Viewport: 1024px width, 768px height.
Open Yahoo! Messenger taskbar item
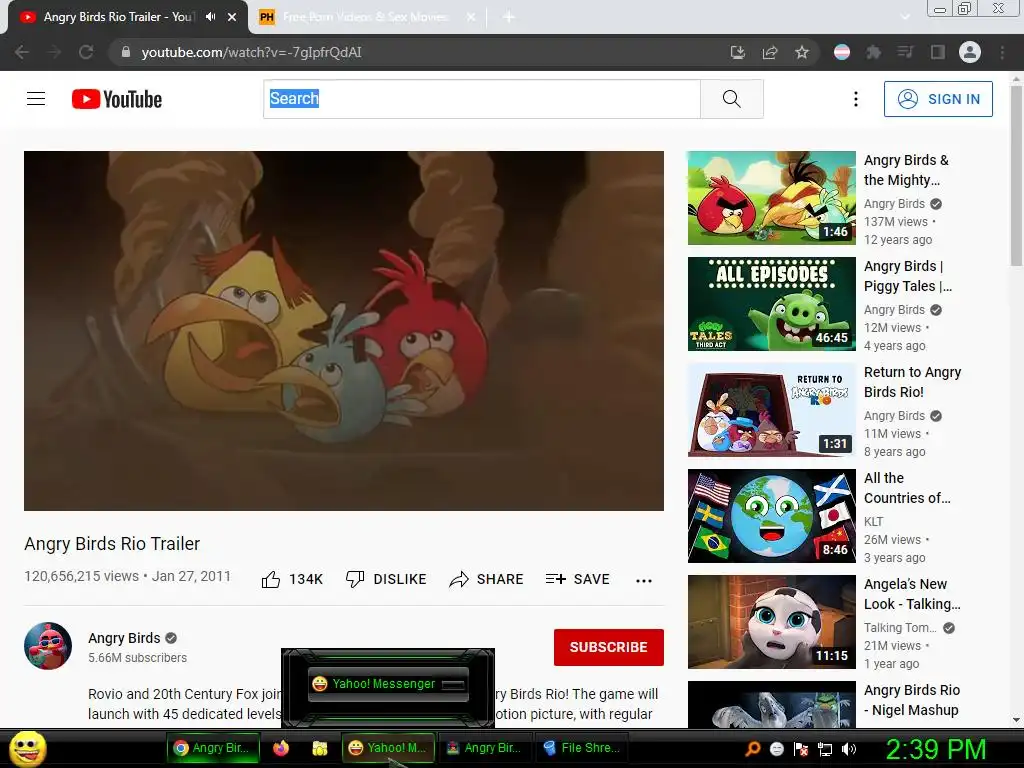[x=387, y=748]
